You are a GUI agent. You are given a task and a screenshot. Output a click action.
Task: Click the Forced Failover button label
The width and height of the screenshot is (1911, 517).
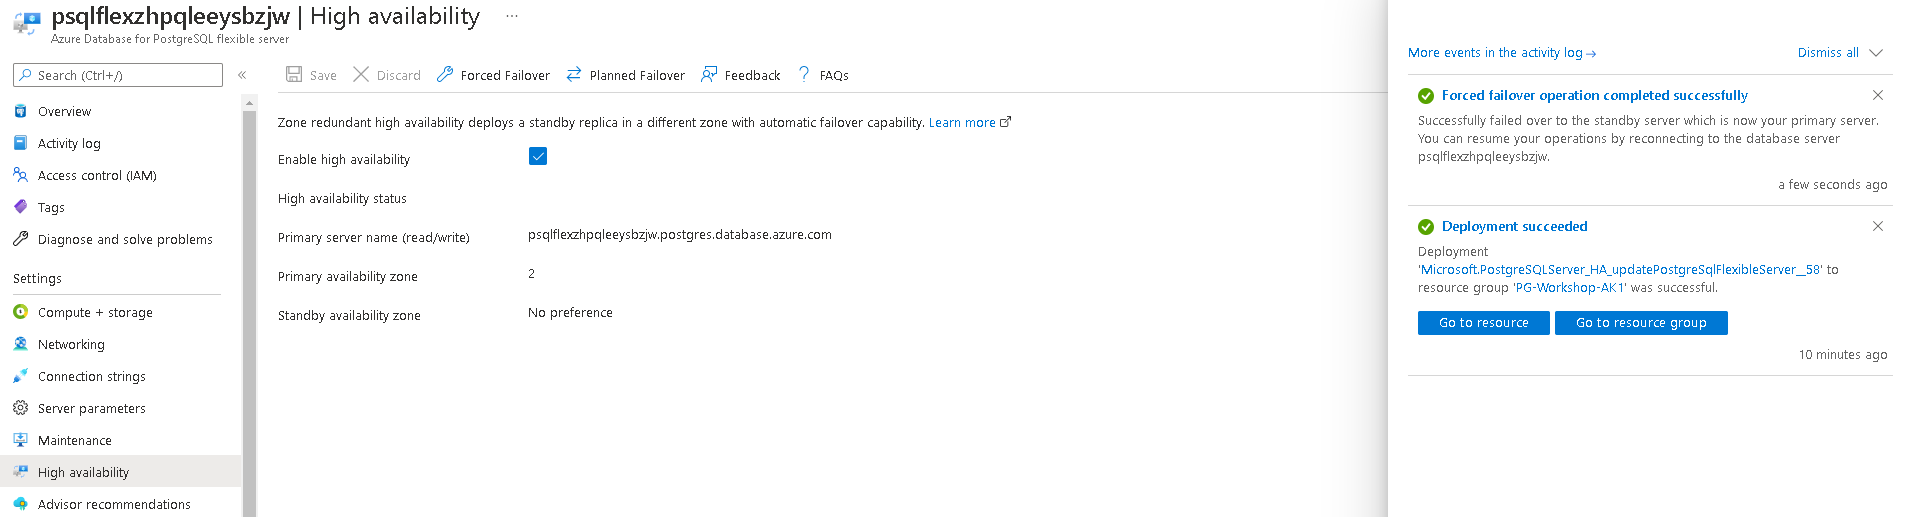click(505, 75)
